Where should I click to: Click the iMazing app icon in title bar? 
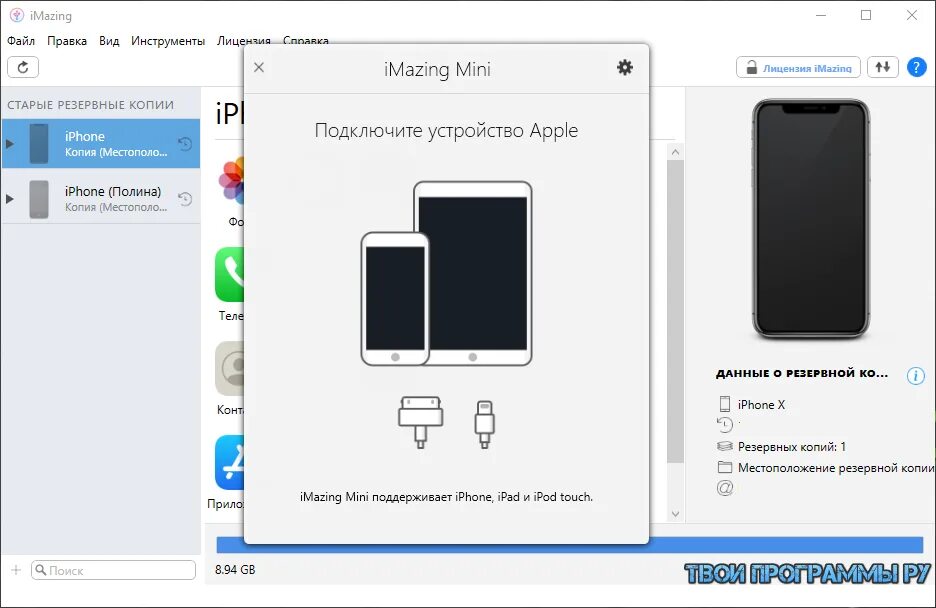pos(17,16)
